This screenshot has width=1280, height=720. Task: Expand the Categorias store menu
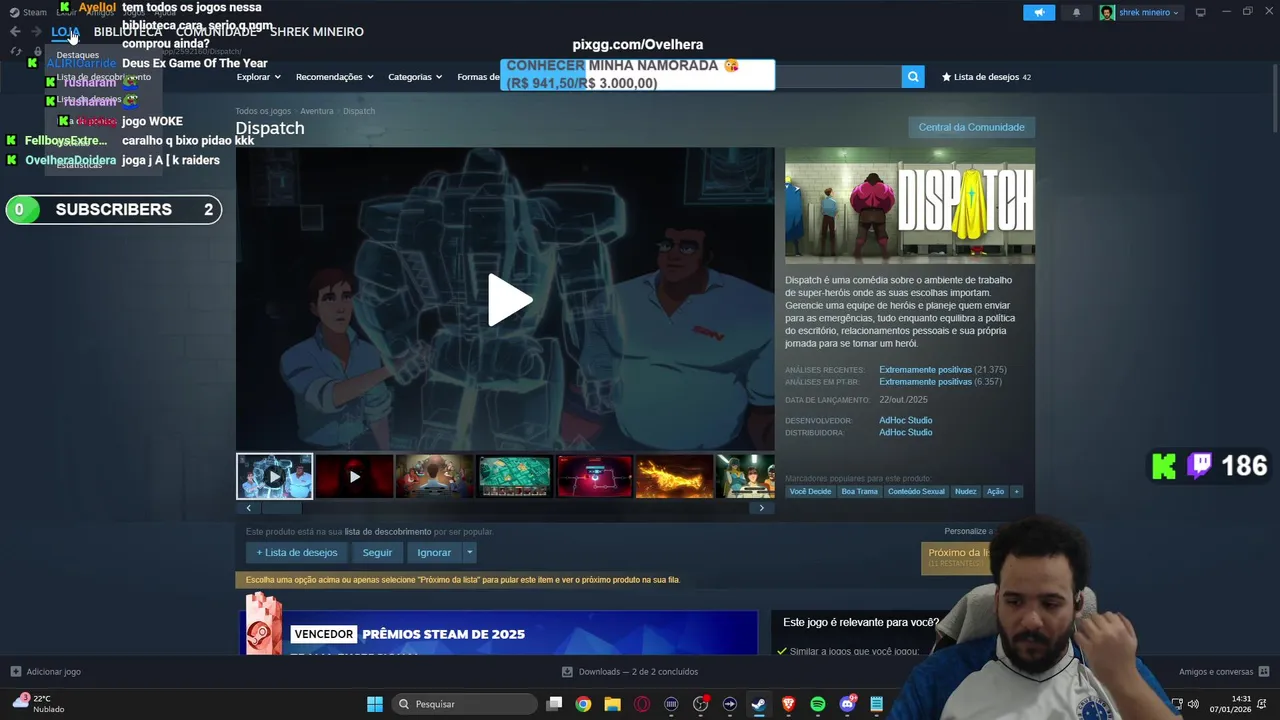pyautogui.click(x=415, y=77)
